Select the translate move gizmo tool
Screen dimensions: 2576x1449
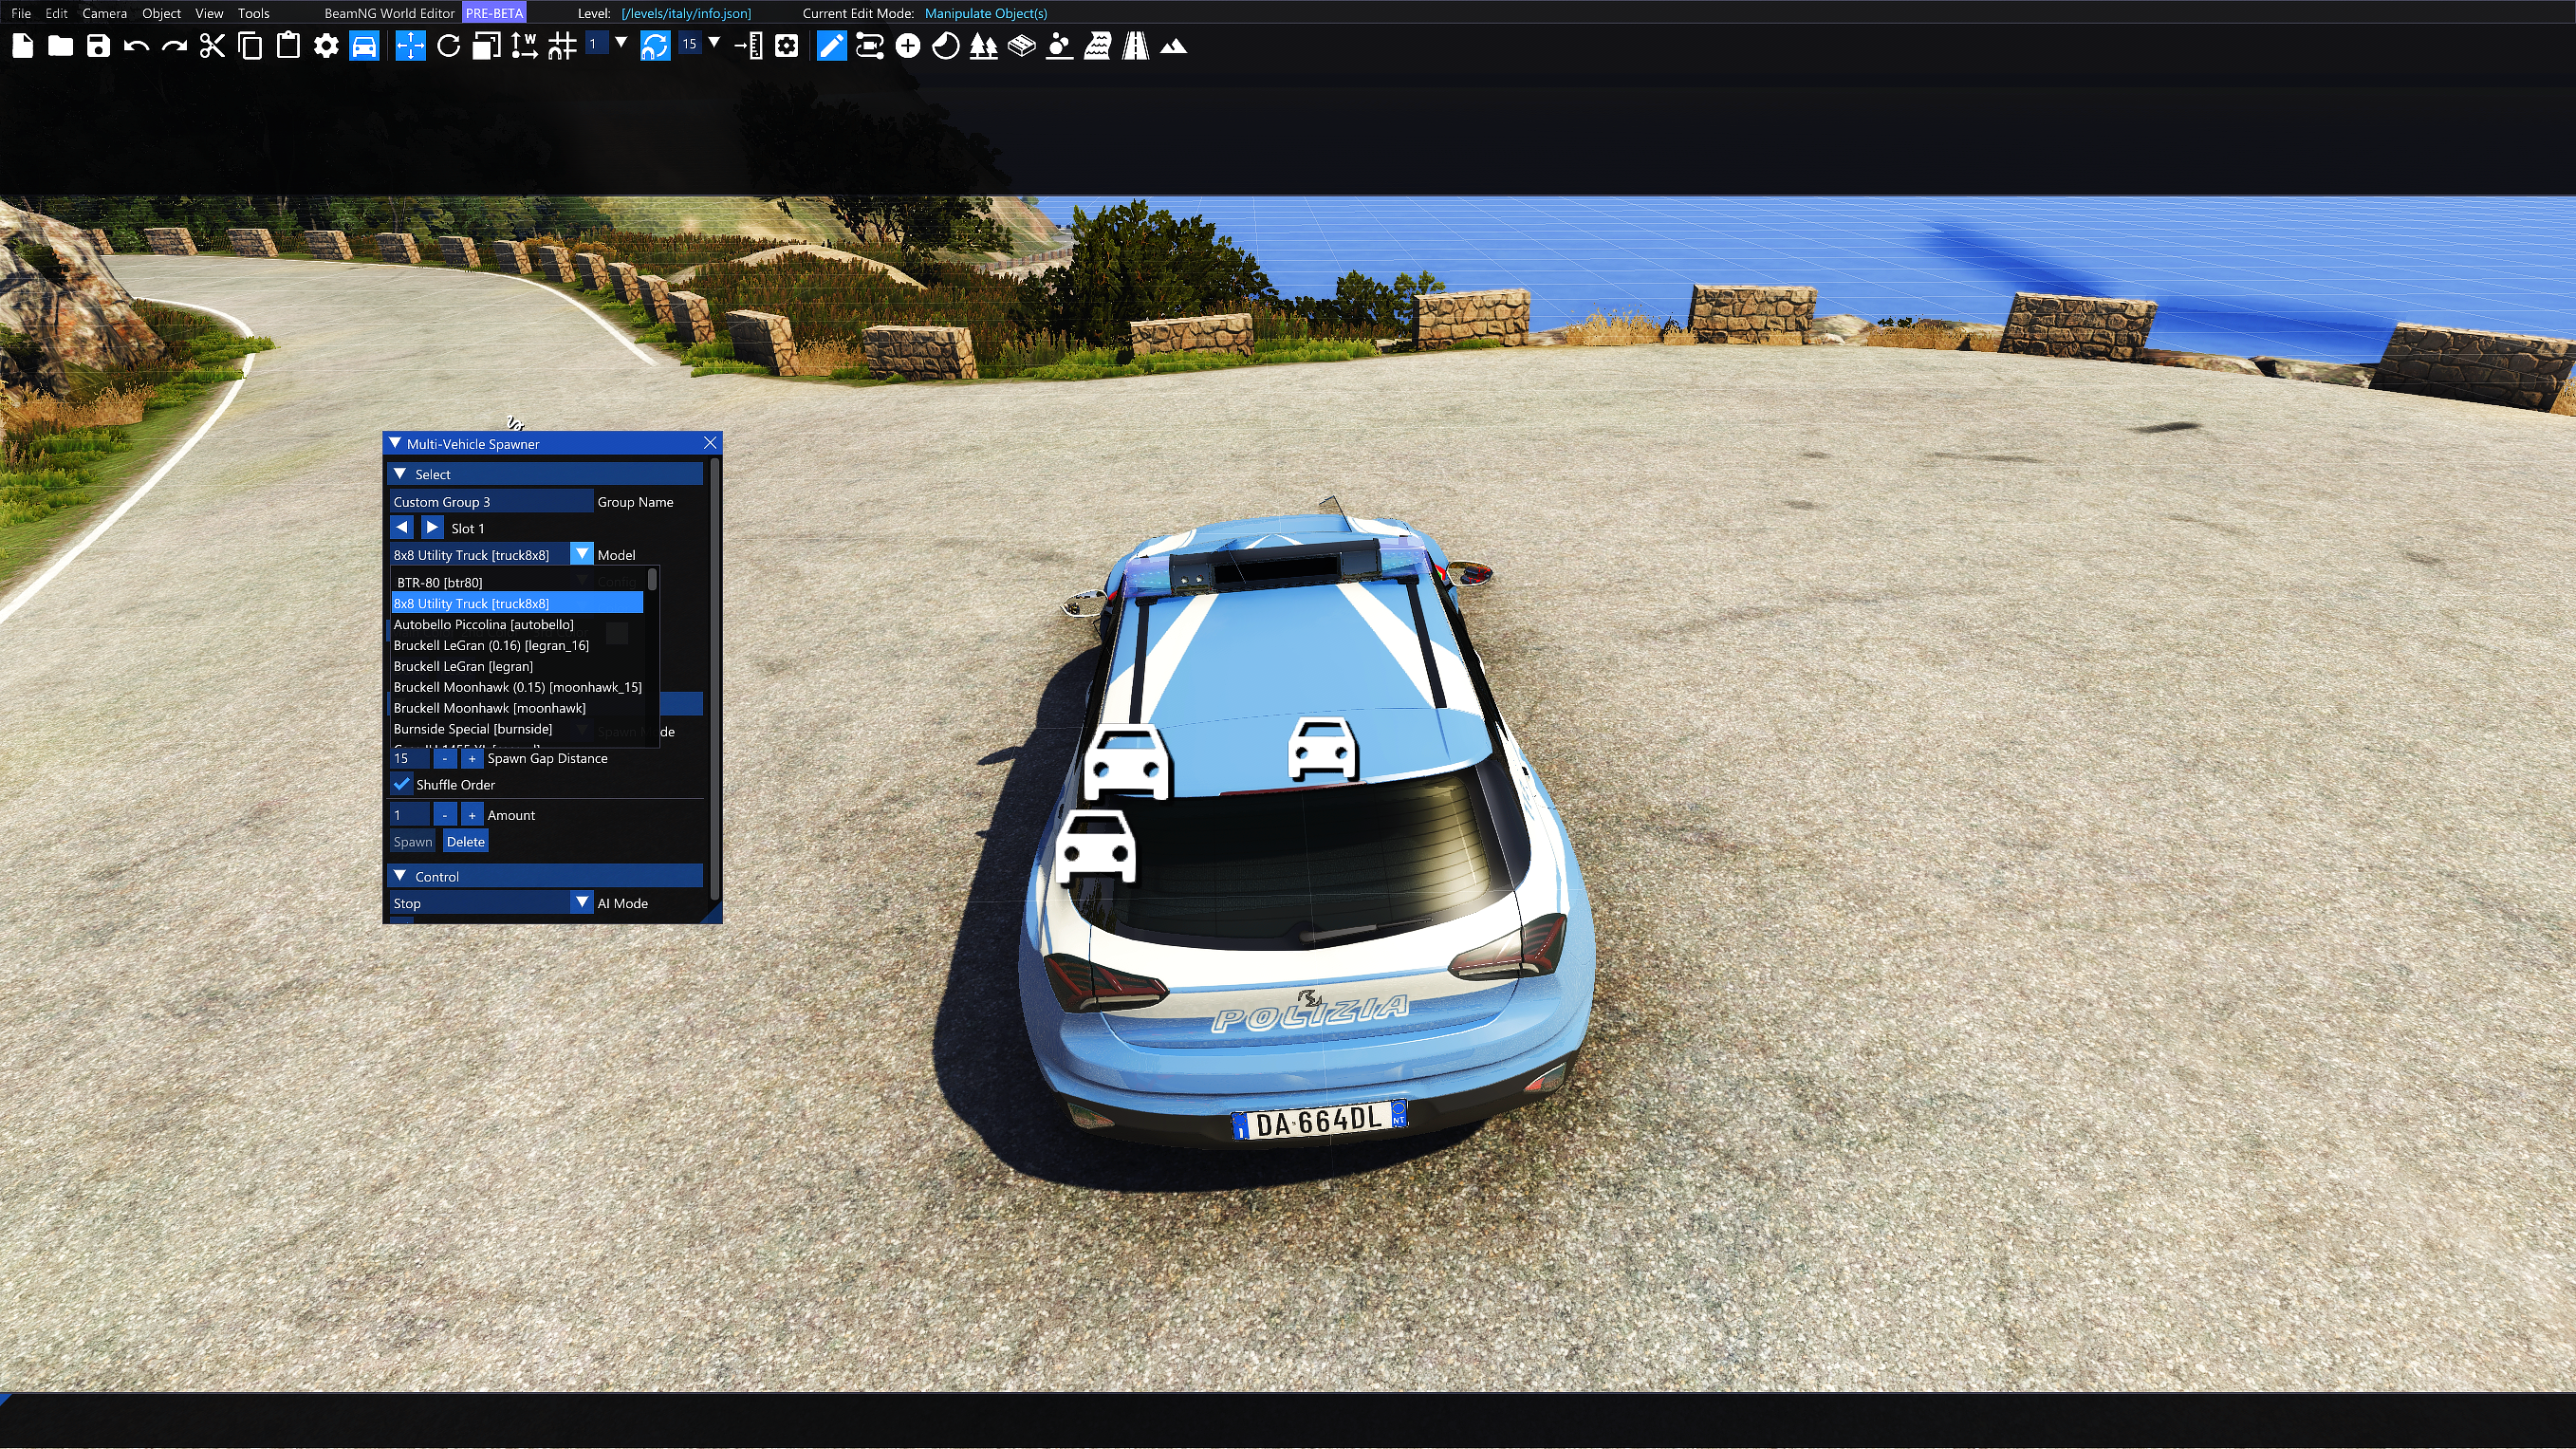pos(410,46)
